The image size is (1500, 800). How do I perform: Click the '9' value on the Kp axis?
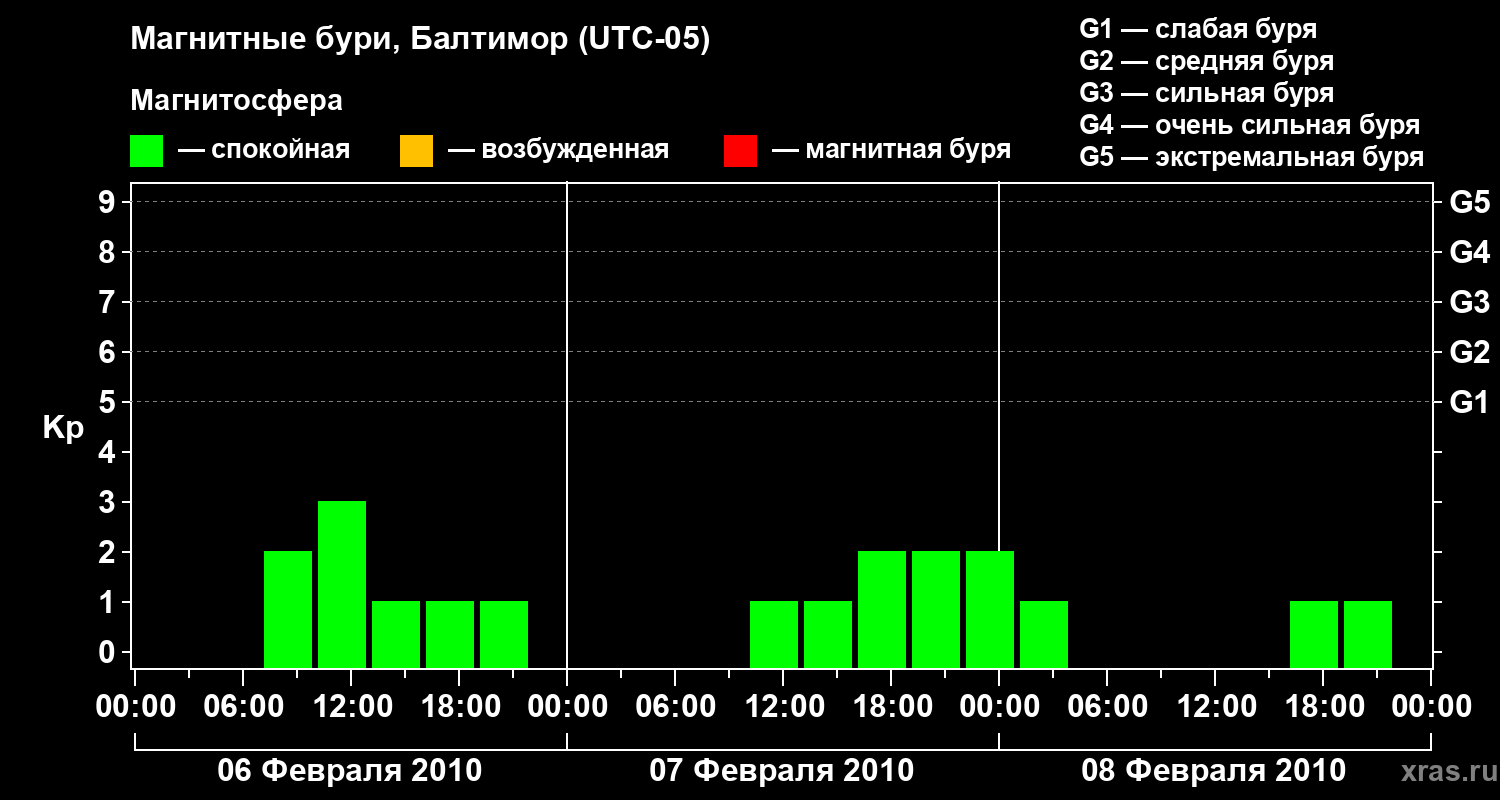point(109,202)
